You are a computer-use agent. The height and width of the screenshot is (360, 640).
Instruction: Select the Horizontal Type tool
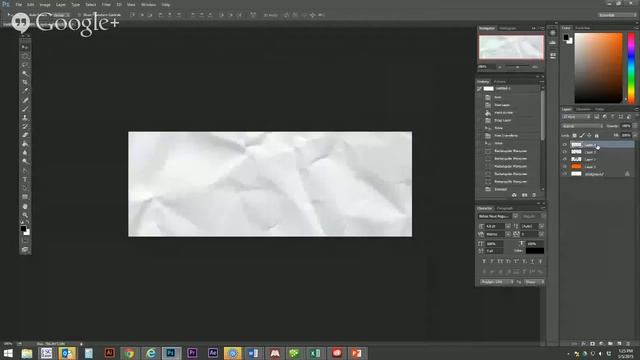(25, 180)
